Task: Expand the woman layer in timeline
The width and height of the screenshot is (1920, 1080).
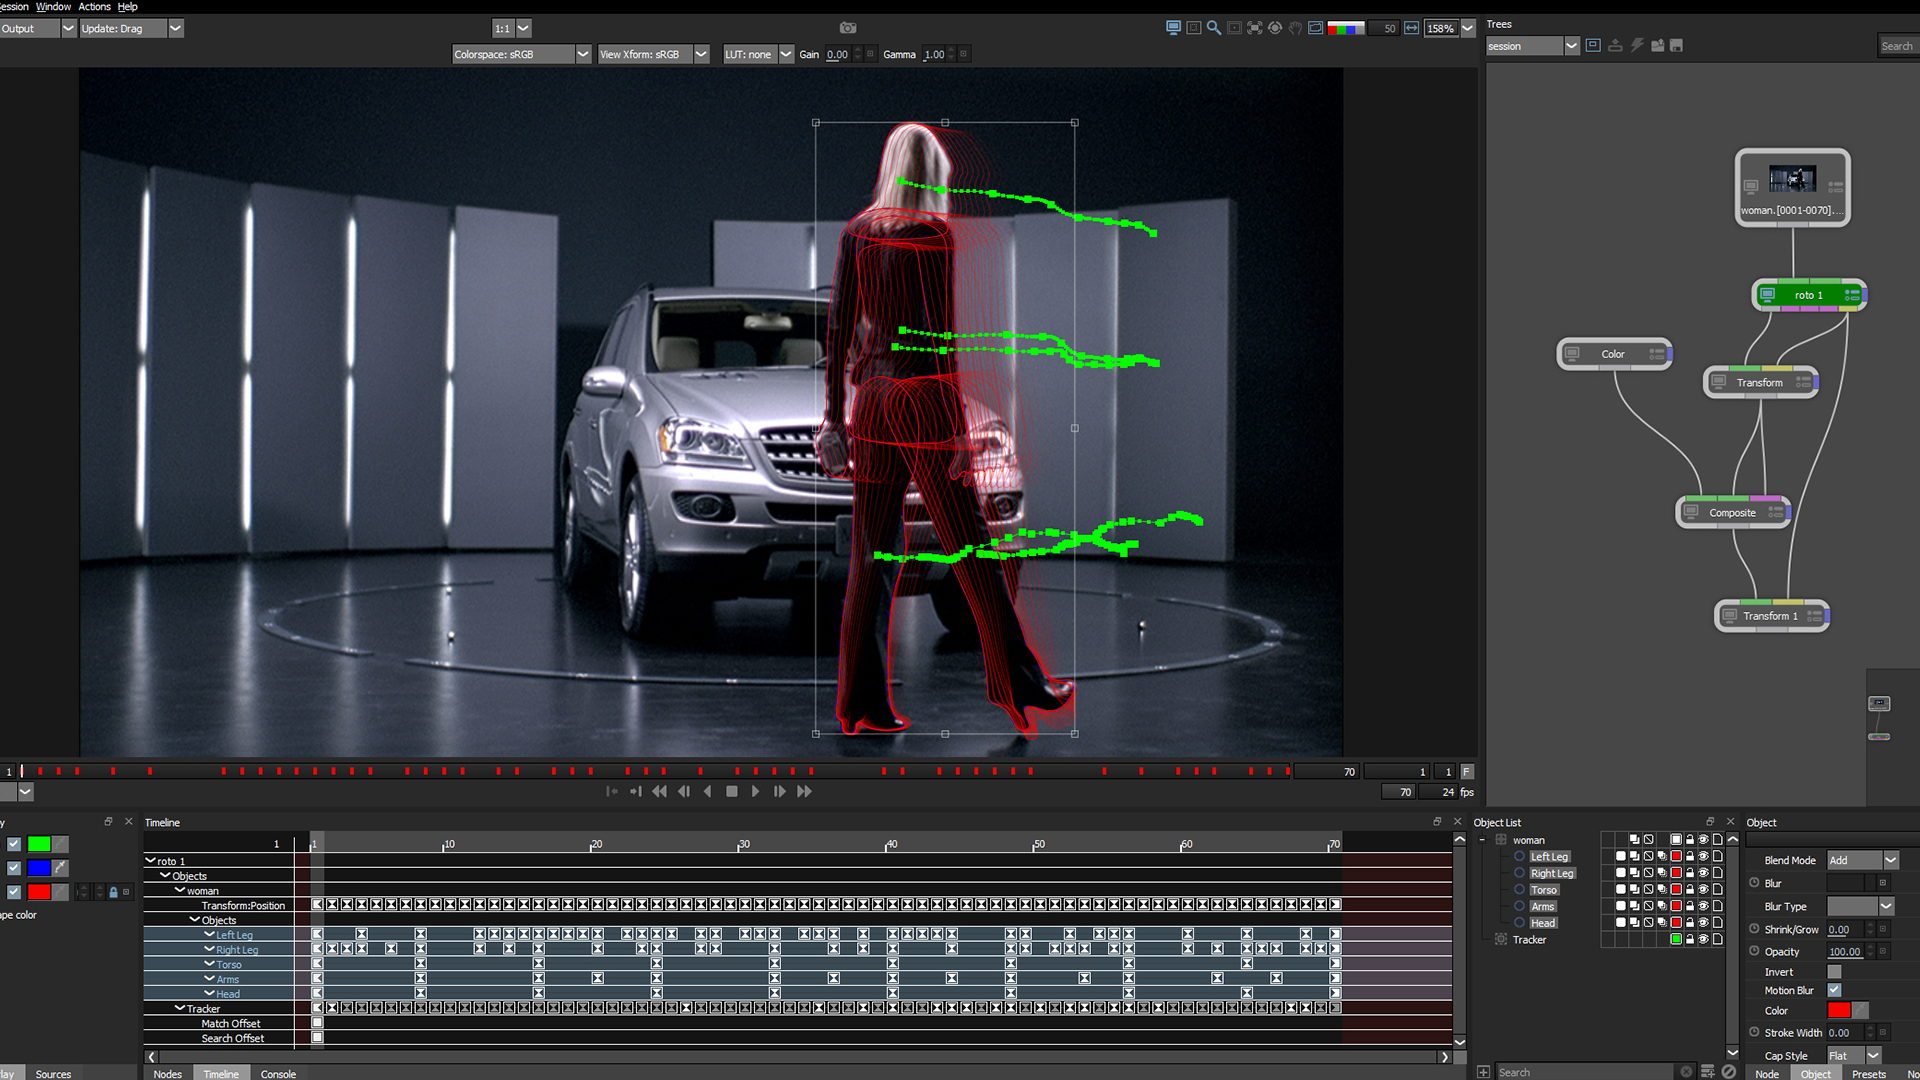Action: 171,889
